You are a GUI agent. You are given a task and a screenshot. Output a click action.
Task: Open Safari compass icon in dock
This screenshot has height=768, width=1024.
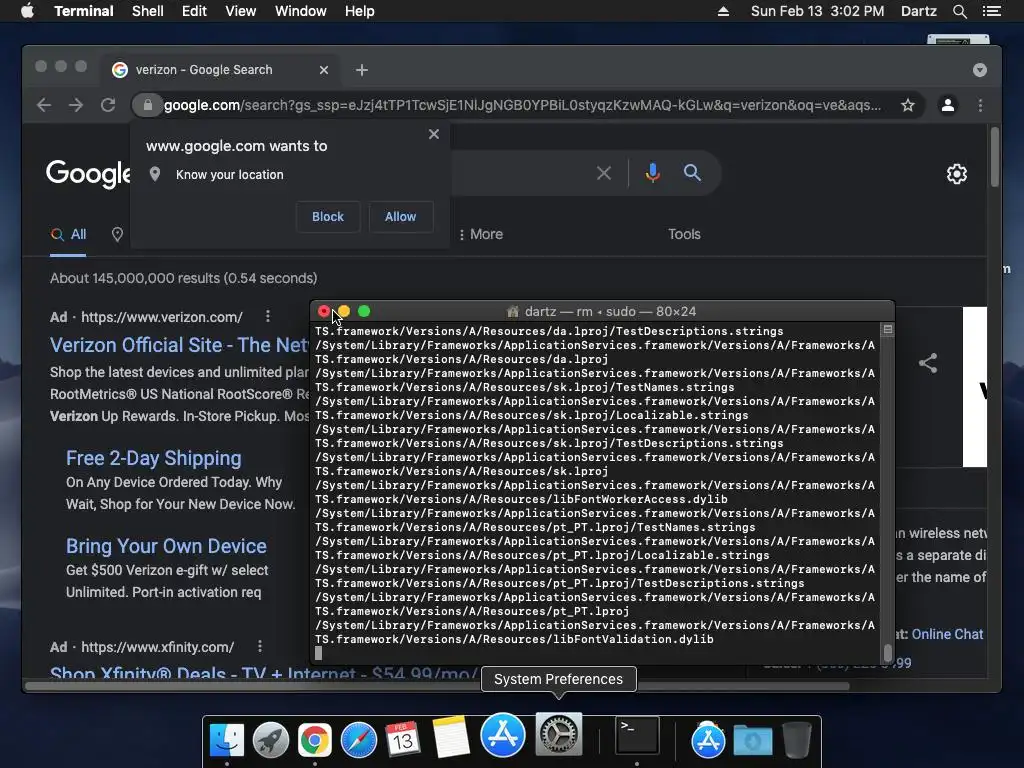point(359,740)
